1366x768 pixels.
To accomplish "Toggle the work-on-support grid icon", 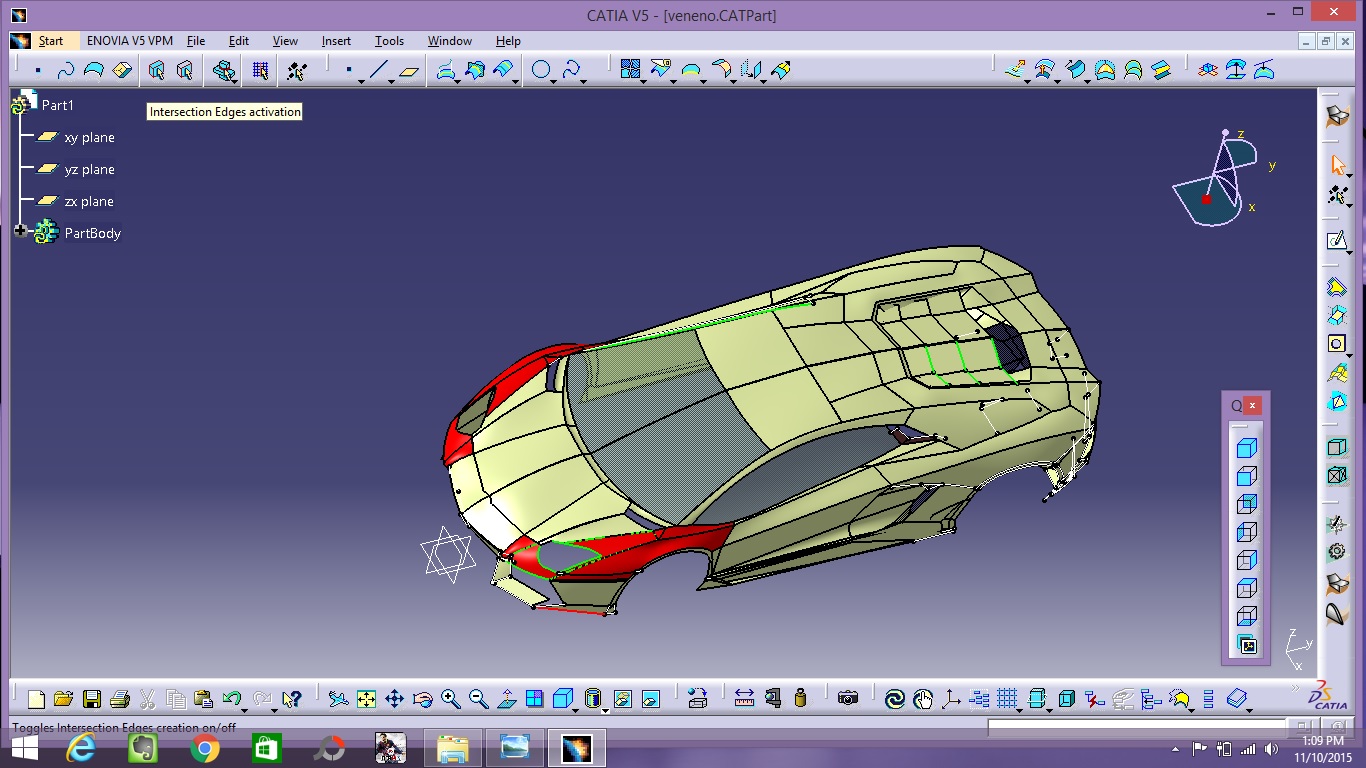I will pyautogui.click(x=1007, y=699).
